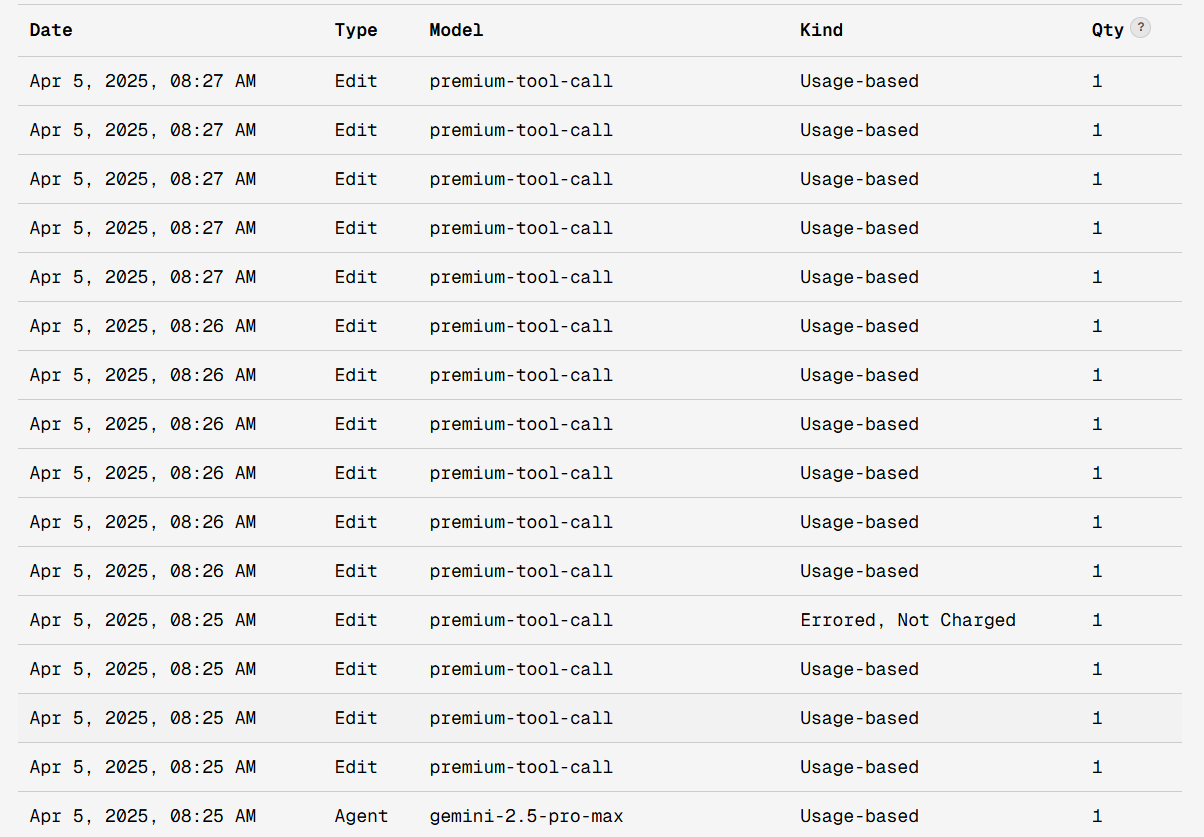The width and height of the screenshot is (1204, 837).
Task: Select premium-tool-call in the errored row
Action: pos(521,620)
